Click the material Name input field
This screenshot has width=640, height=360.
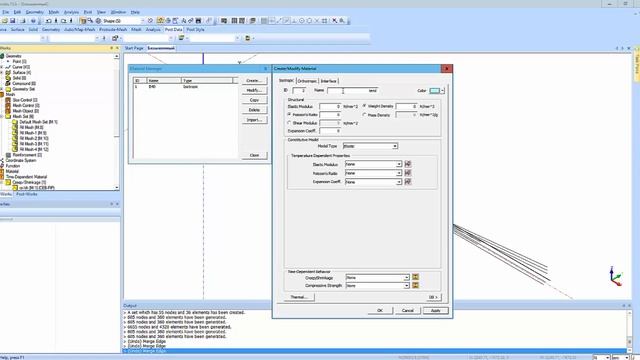coord(352,90)
